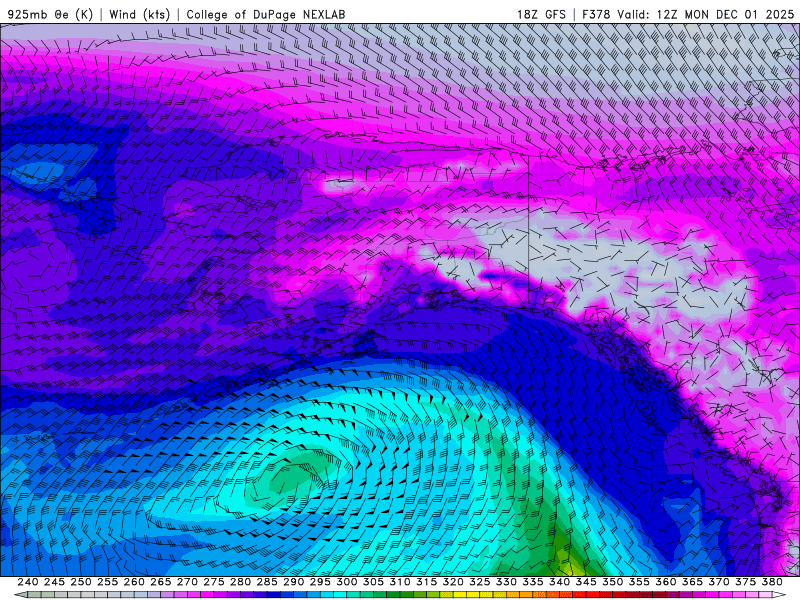Select the 315 value on the color scale
This screenshot has height=600, width=800.
[426, 582]
